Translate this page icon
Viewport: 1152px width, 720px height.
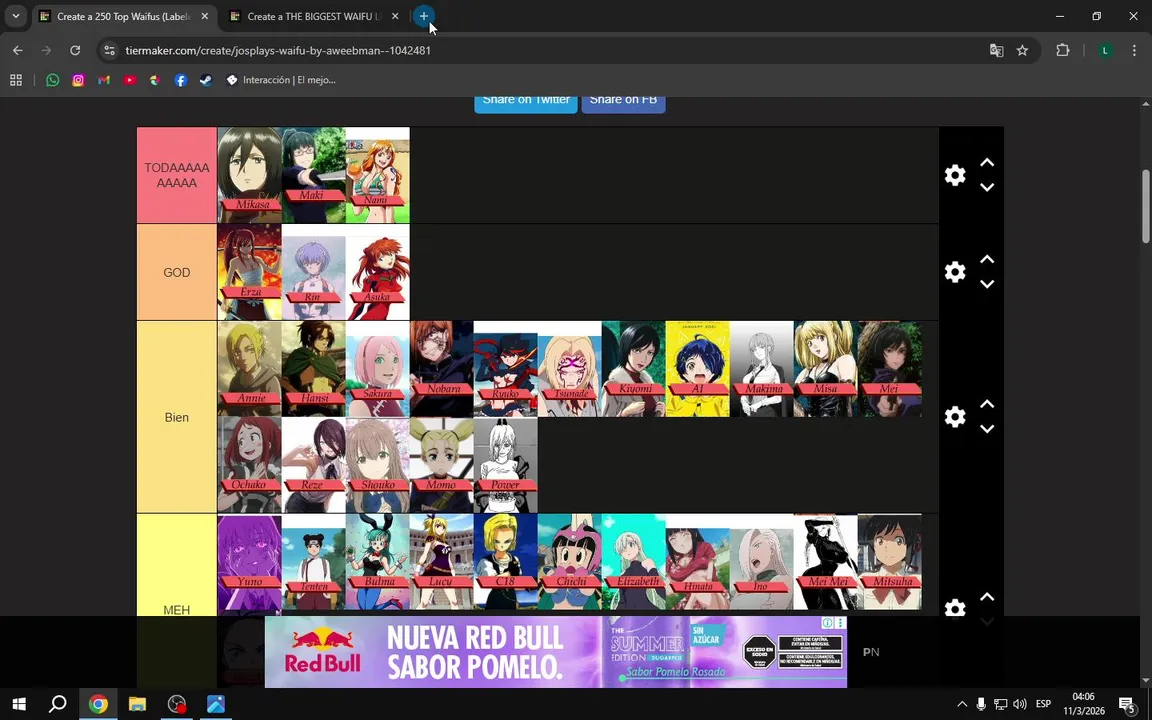[996, 50]
